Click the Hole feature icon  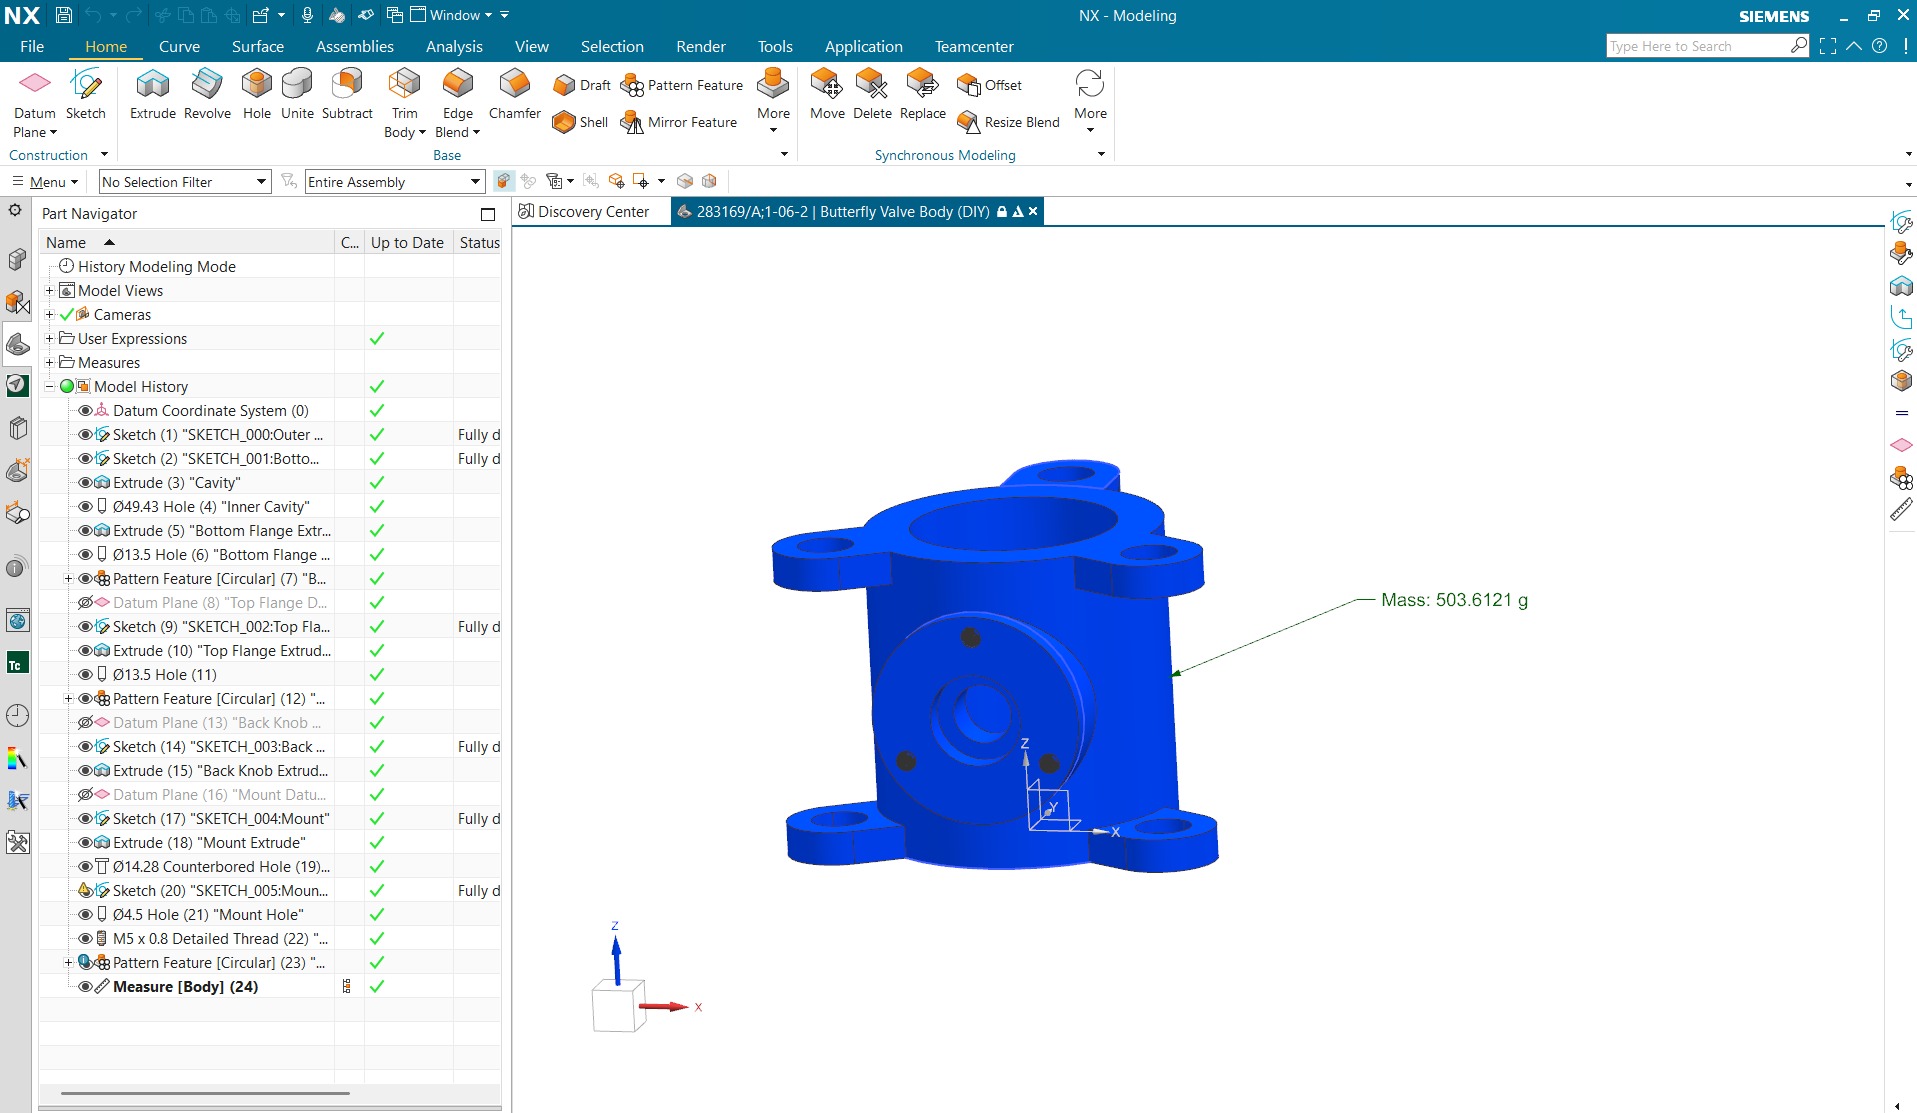pos(257,95)
